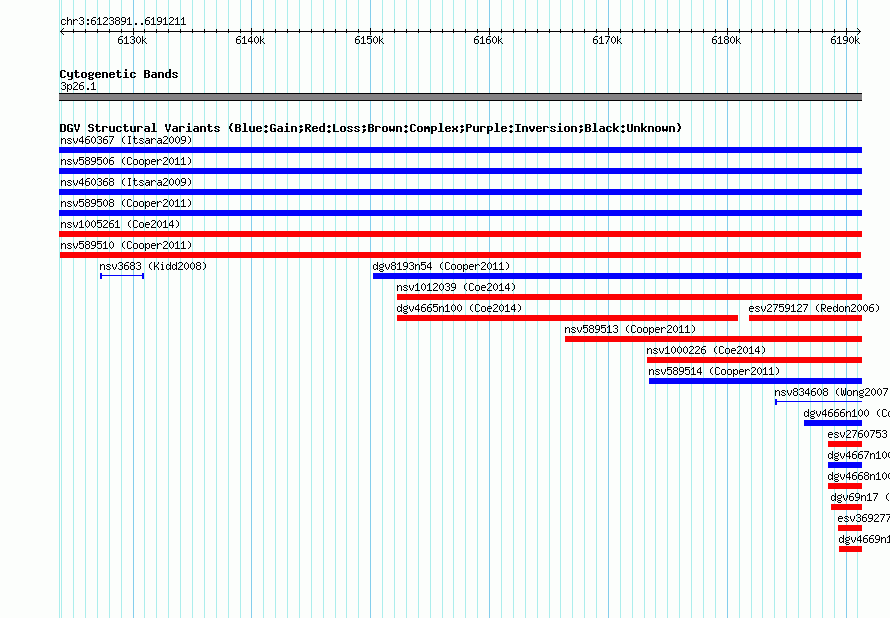Click the esv369277 red bar
Image resolution: width=890 pixels, height=618 pixels.
click(850, 528)
